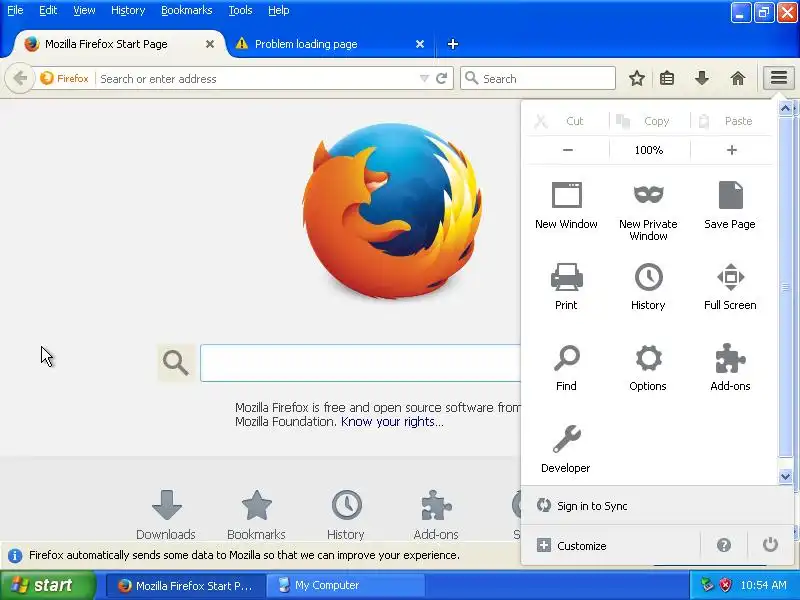The width and height of the screenshot is (800, 600).
Task: Select the Mozilla Firefox Start Page tab
Action: tap(118, 44)
